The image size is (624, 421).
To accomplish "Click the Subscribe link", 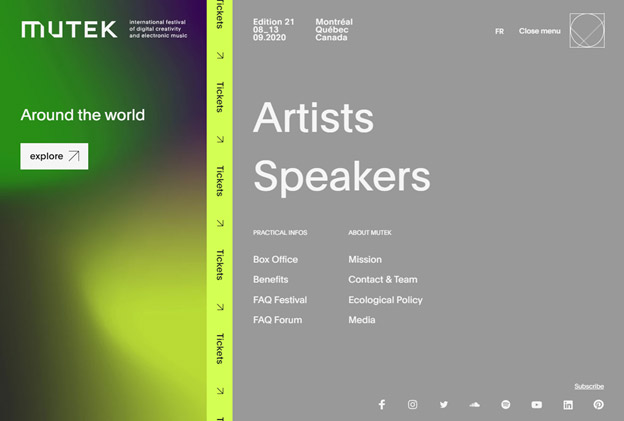I will (x=589, y=386).
